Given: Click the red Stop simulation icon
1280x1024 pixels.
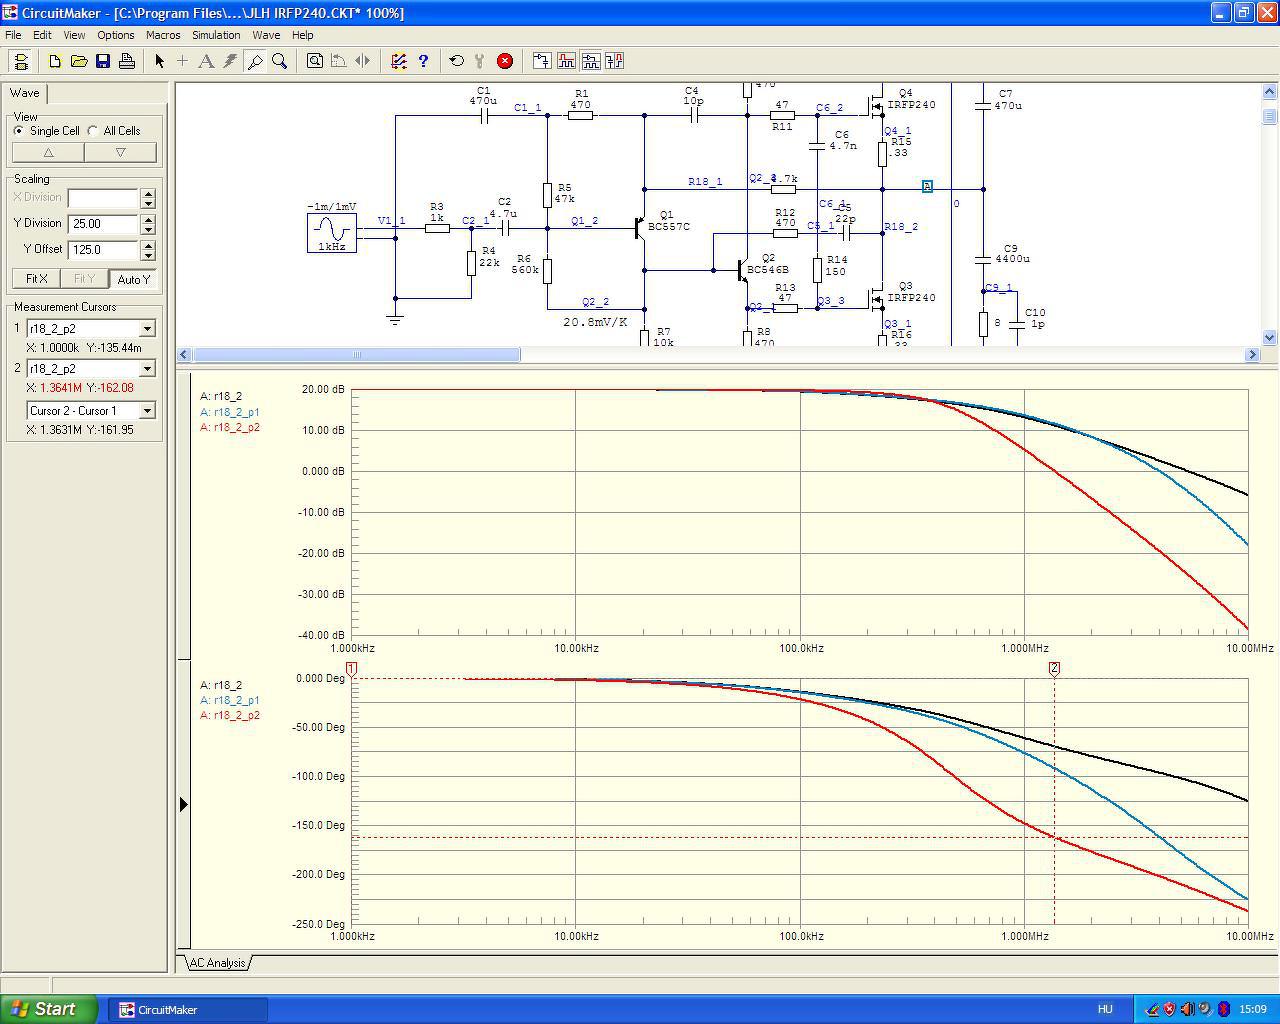Looking at the screenshot, I should [505, 61].
